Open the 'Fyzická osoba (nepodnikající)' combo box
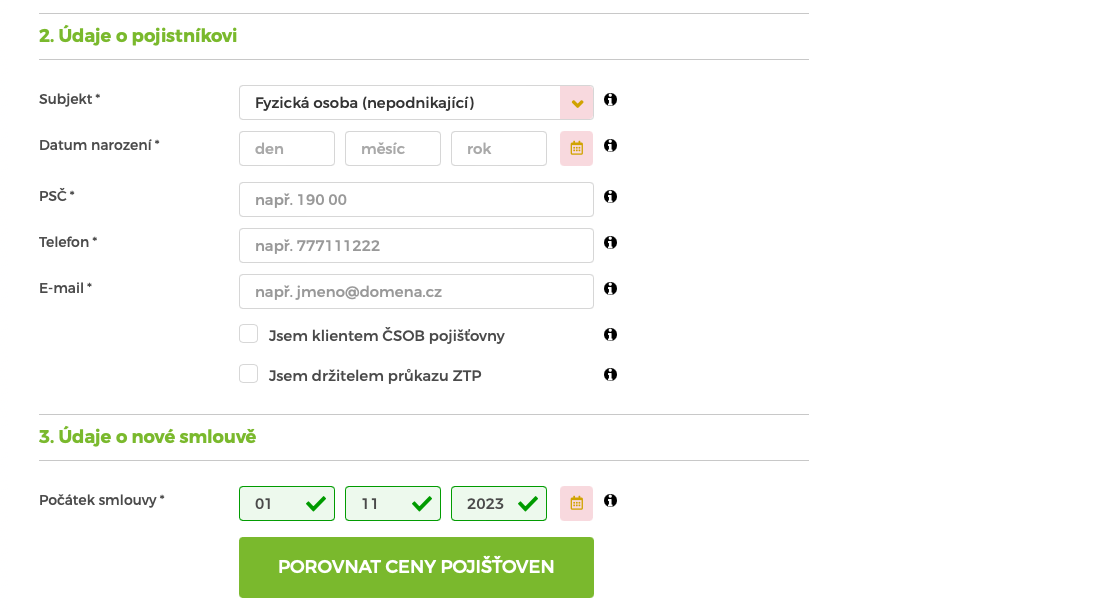The width and height of the screenshot is (1106, 616). 400,103
